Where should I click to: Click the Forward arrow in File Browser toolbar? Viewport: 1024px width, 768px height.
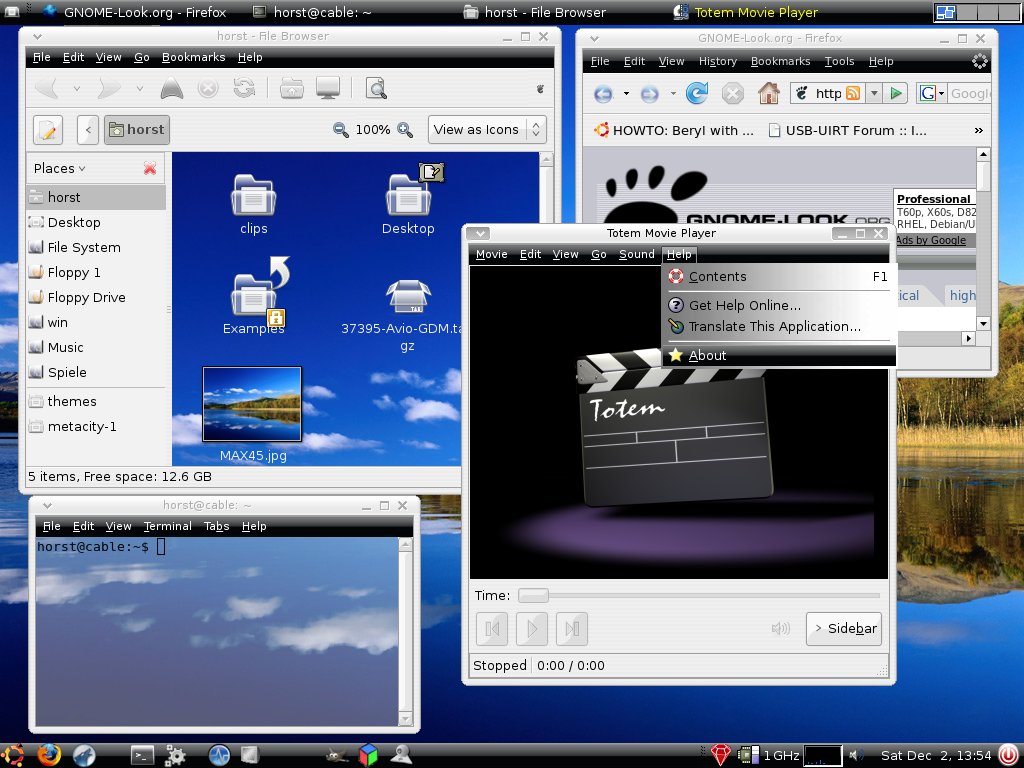(x=109, y=88)
